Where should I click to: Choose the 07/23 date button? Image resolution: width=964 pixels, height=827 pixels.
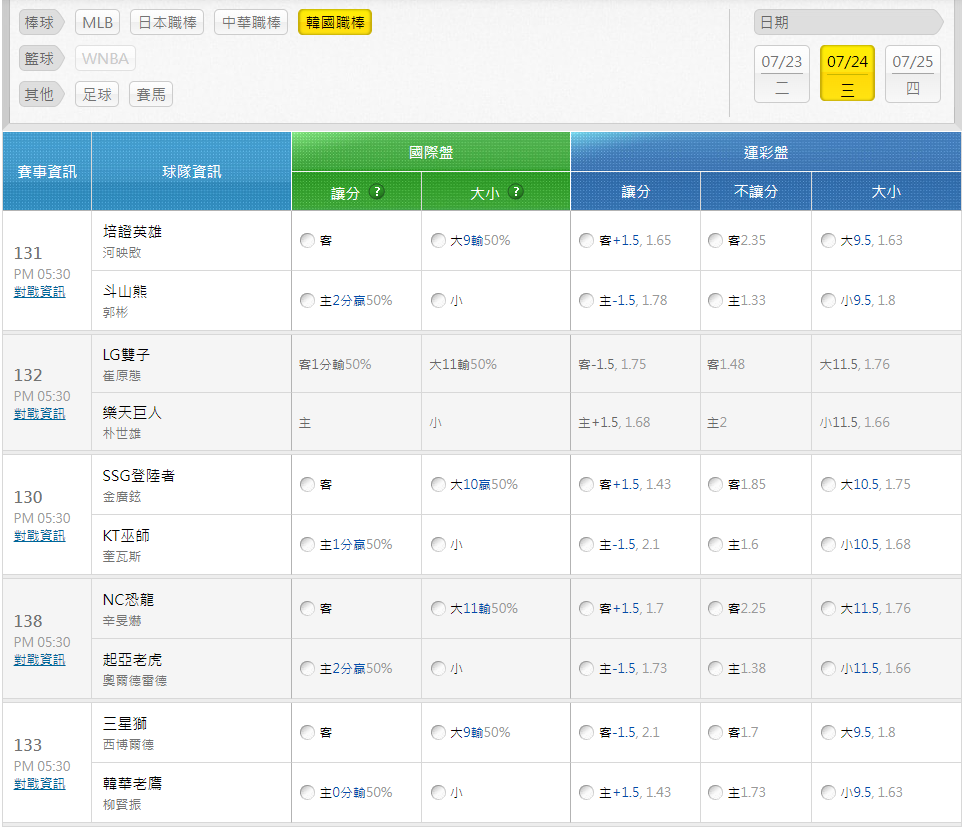point(781,74)
